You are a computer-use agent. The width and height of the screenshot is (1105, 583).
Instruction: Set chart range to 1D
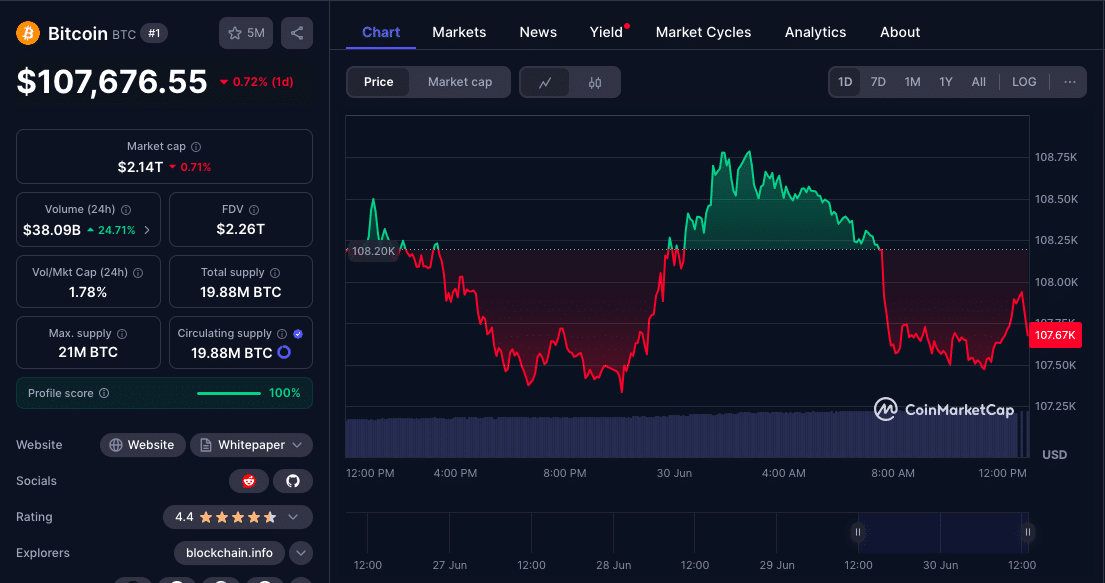[x=845, y=82]
